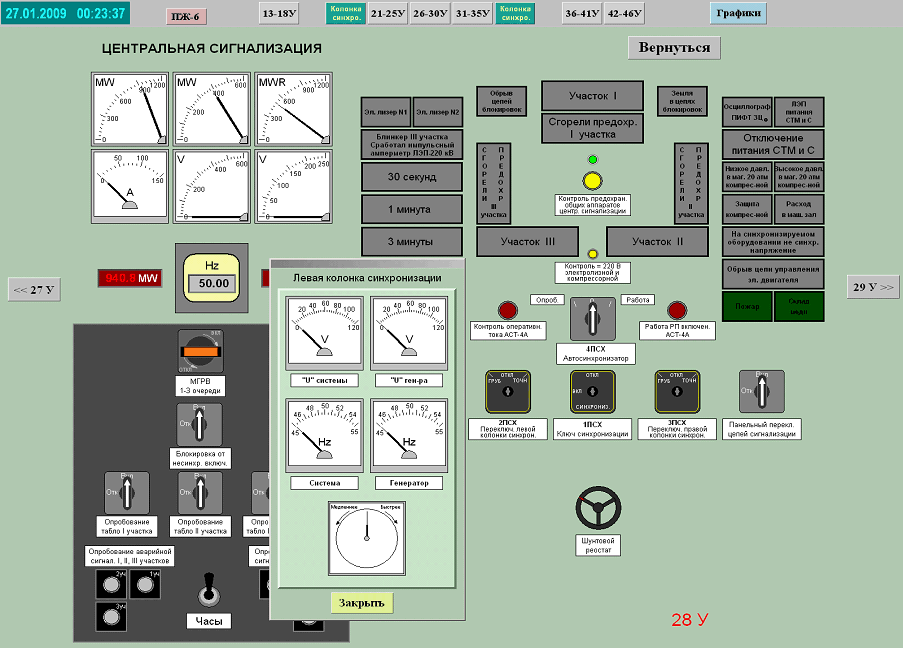This screenshot has width=903, height=648.
Task: Turn the 4ПСХ Автосинхронизатор key switch
Action: (592, 321)
